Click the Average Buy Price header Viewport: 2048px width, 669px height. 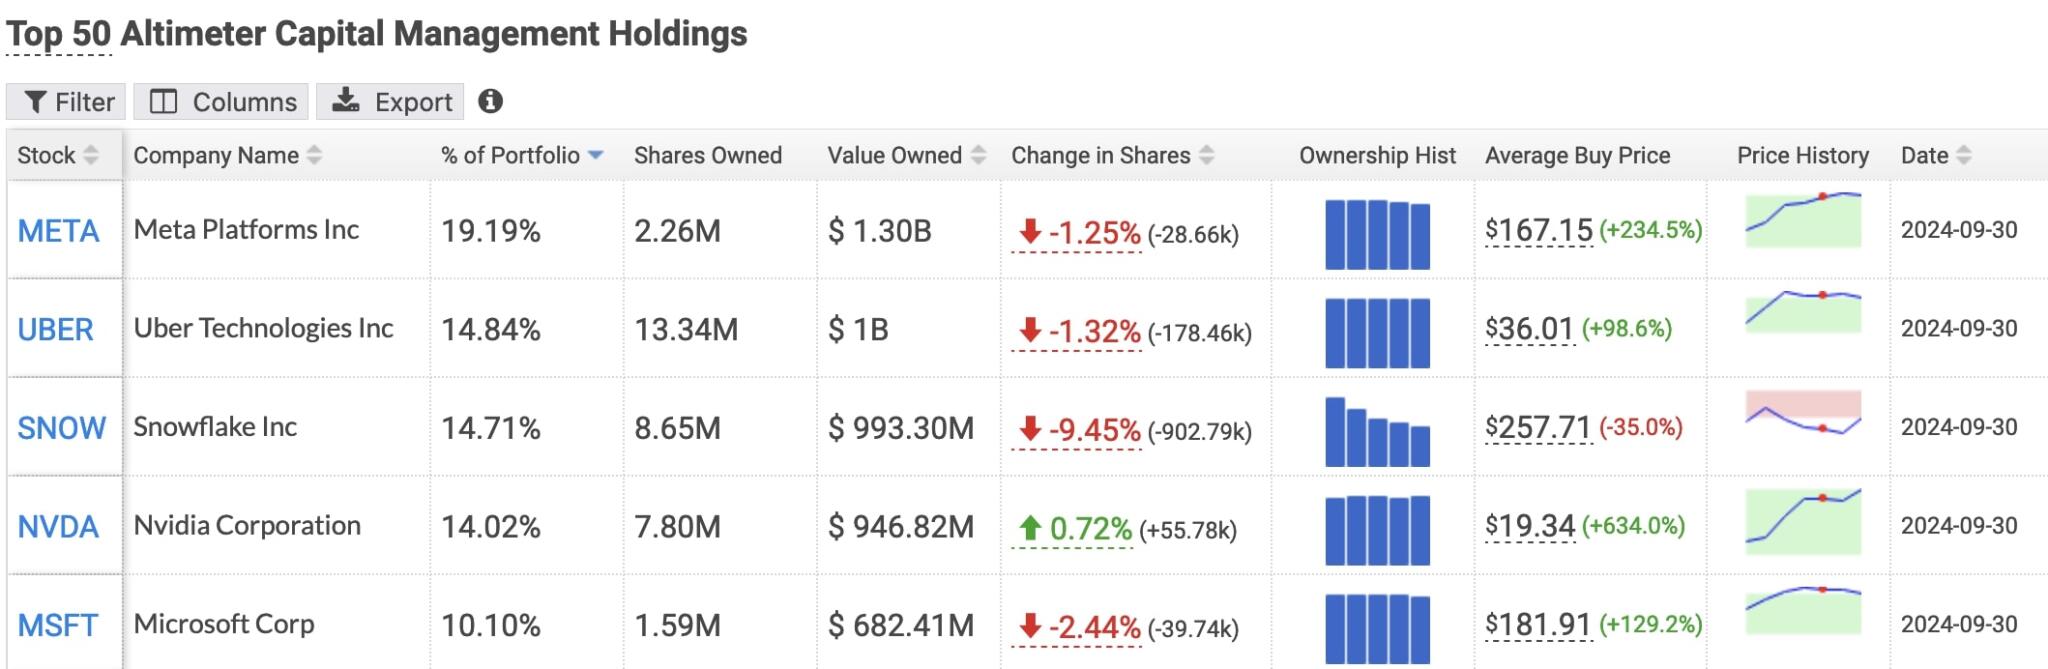(x=1578, y=155)
